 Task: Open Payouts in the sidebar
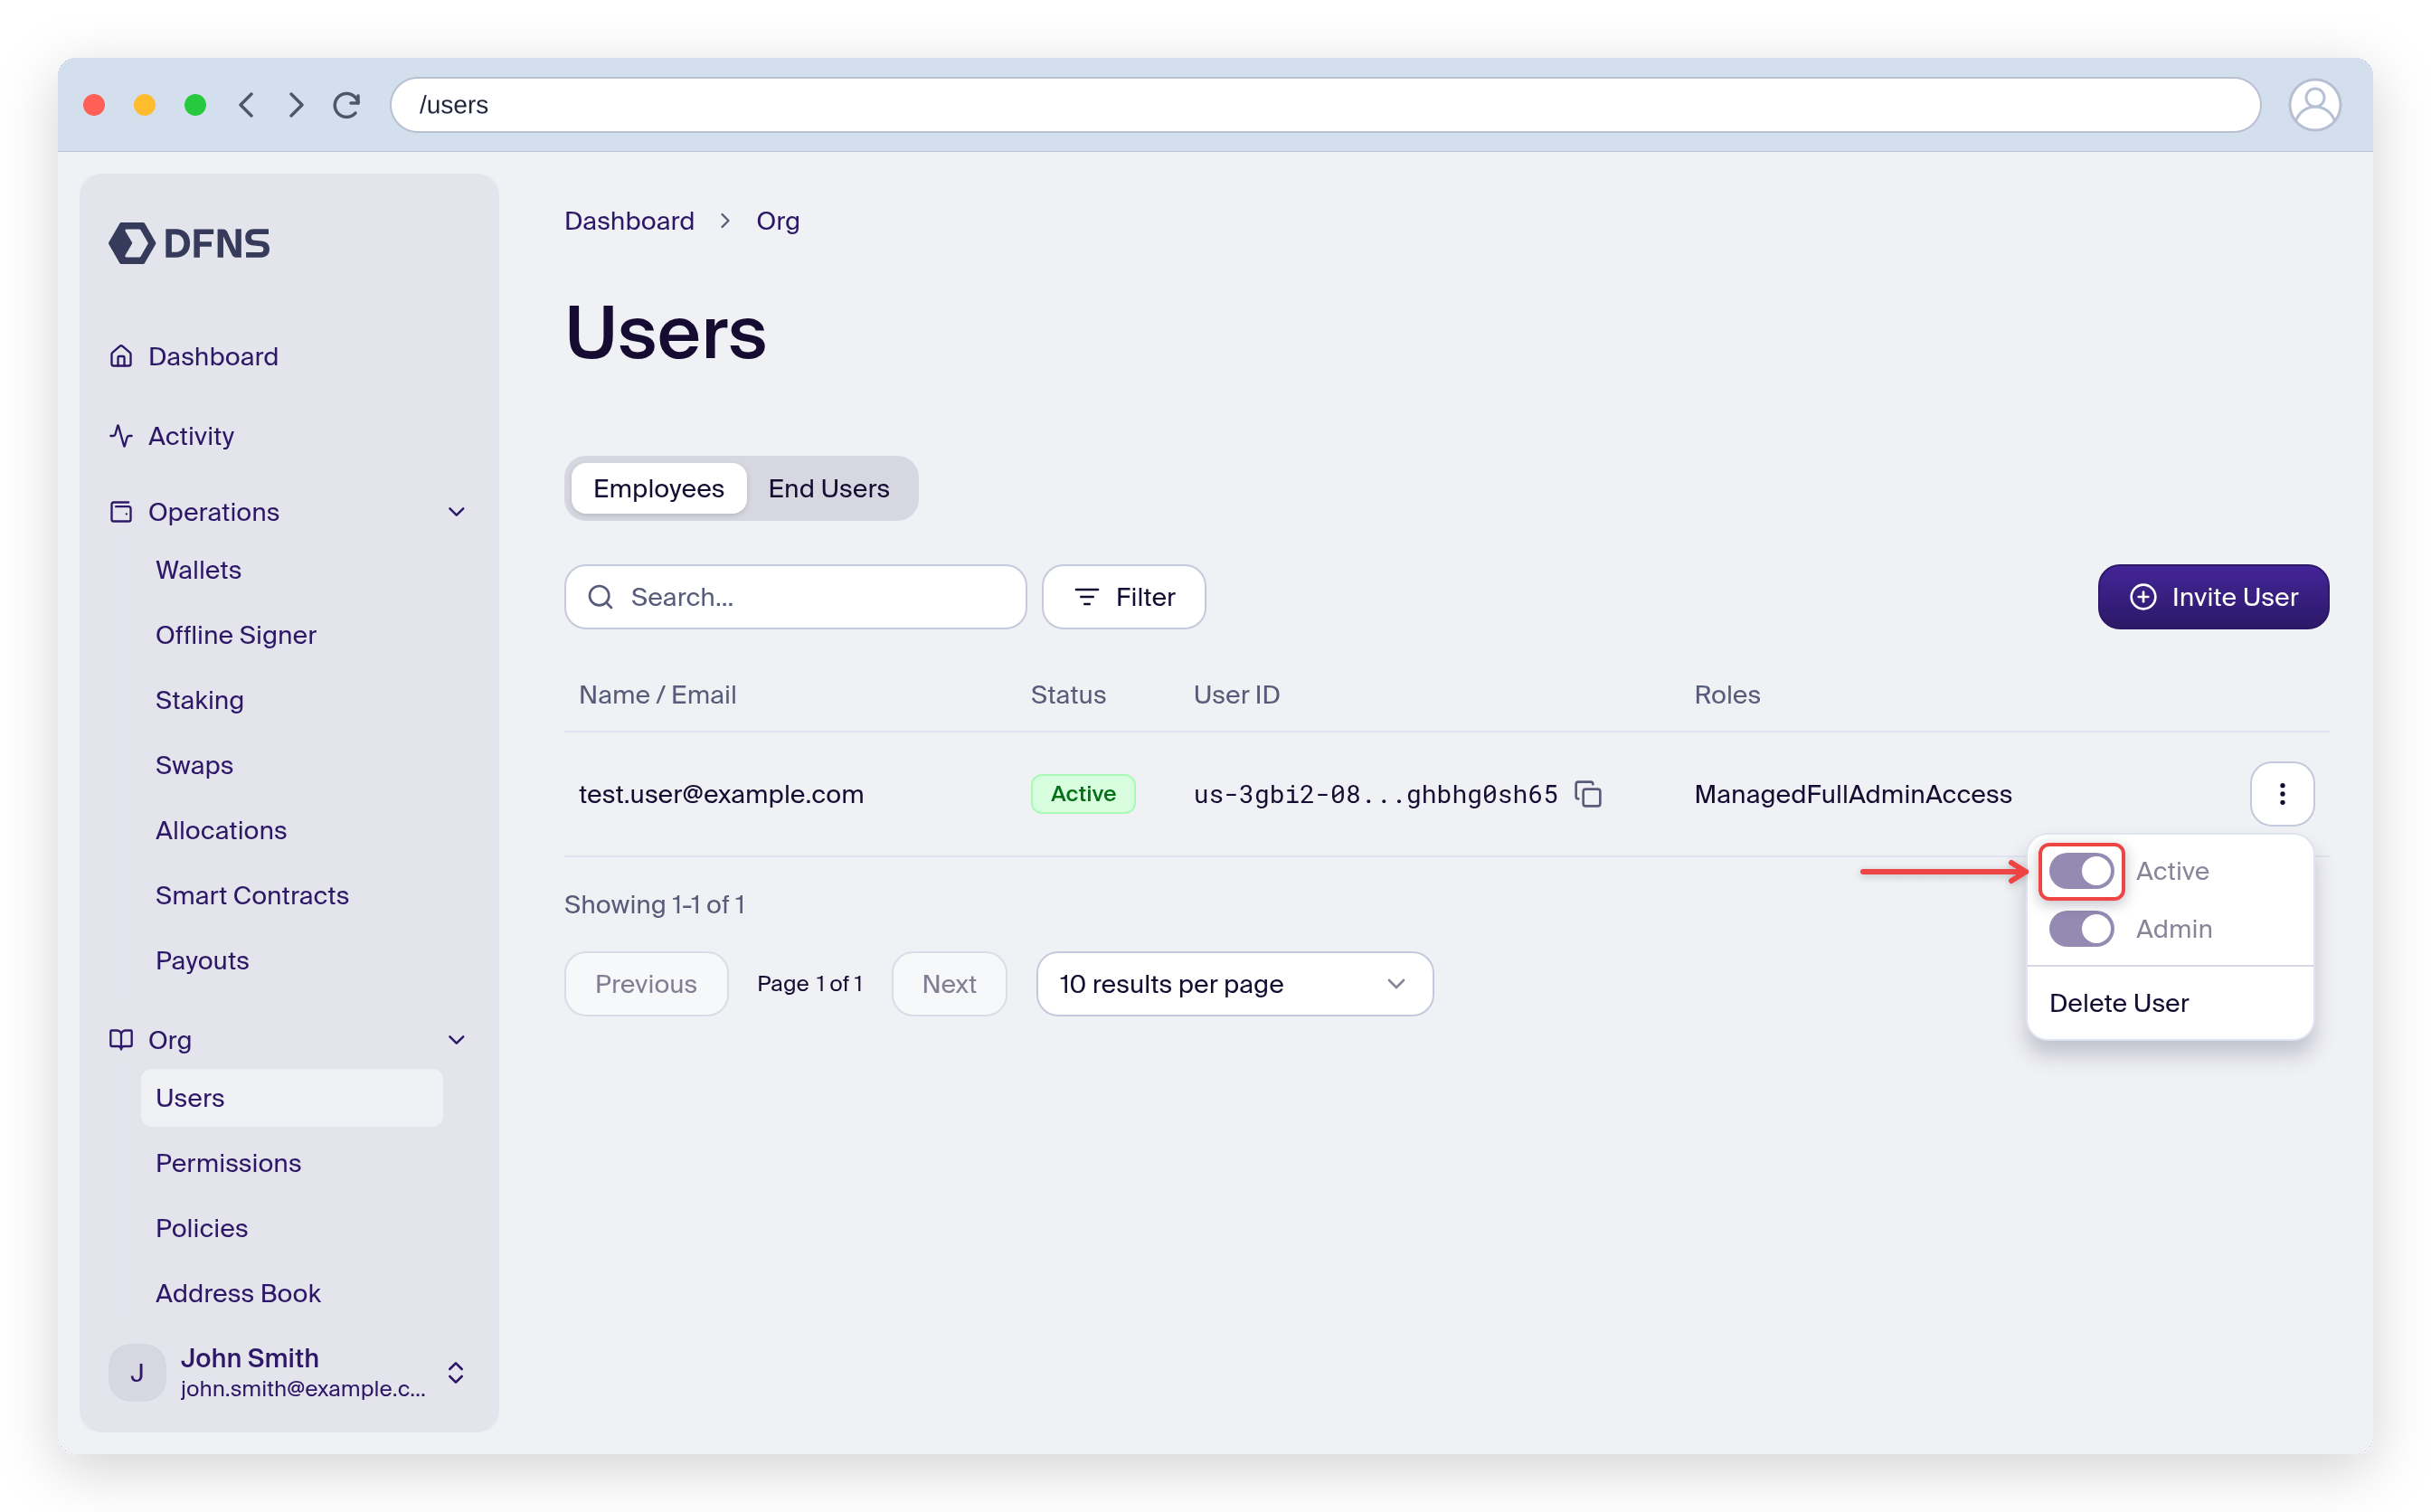coord(202,960)
